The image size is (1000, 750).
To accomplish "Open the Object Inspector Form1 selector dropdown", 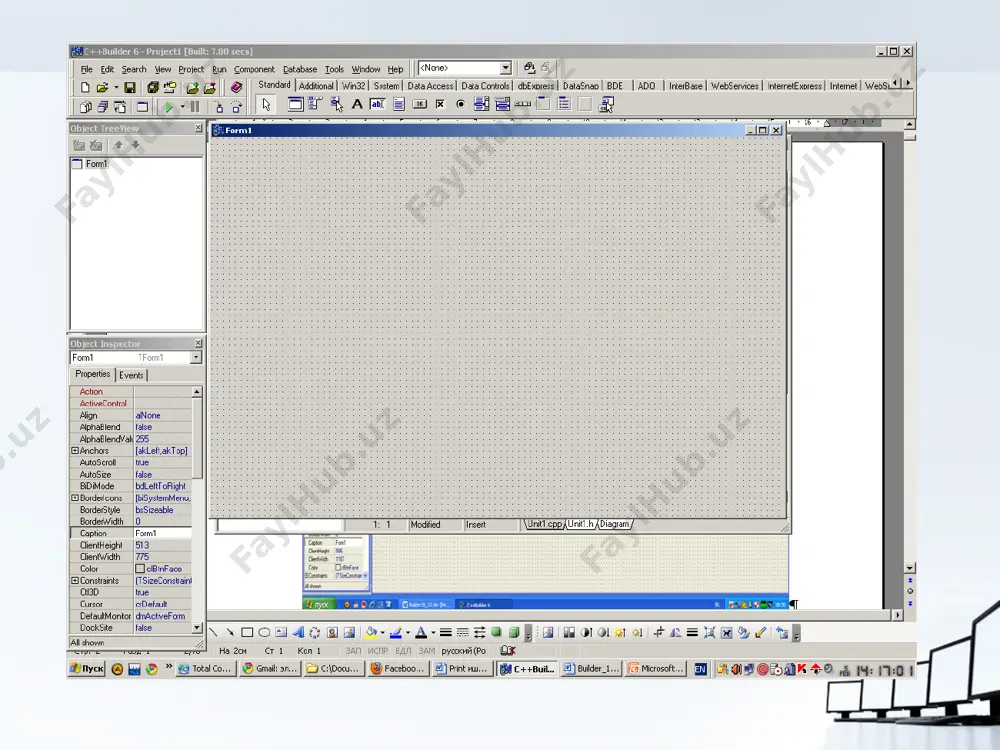I will click(196, 358).
